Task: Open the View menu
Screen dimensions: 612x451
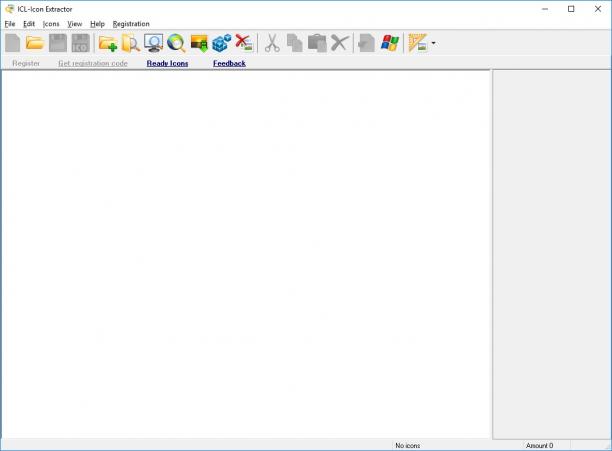Action: click(x=75, y=24)
